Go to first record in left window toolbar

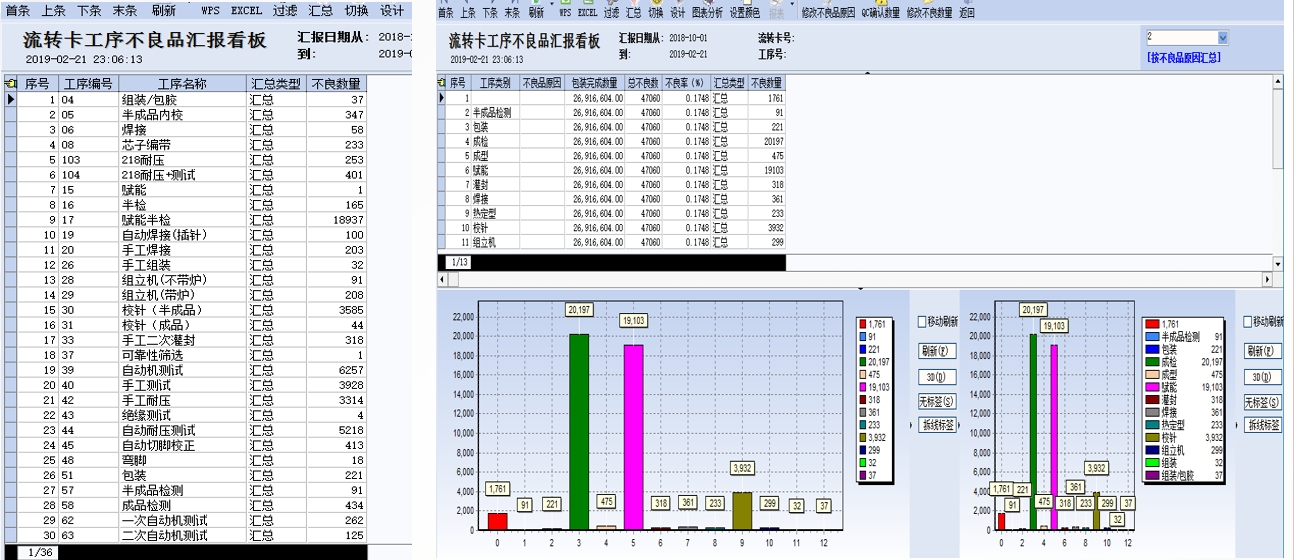(18, 10)
